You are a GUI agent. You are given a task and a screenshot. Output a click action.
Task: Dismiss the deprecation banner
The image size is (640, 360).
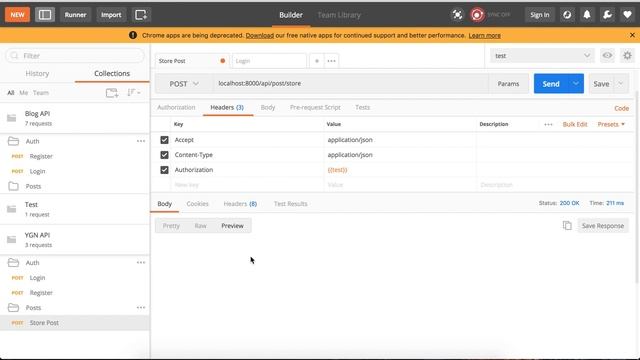pos(632,36)
